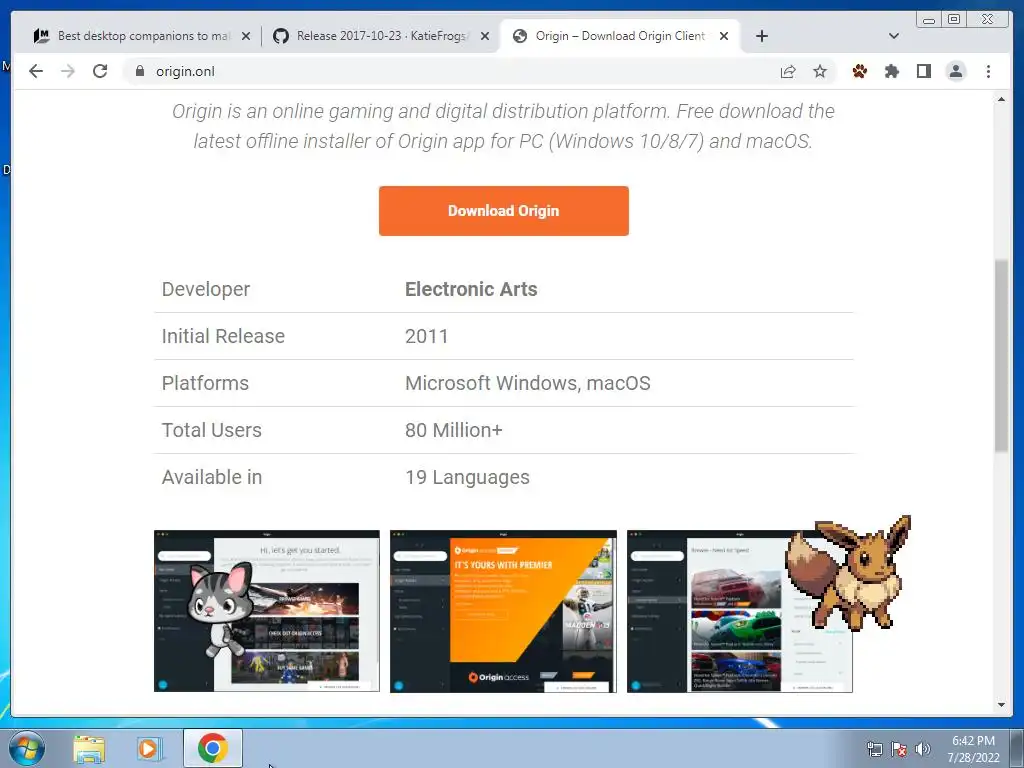1024x768 pixels.
Task: Expand the tab search chevron
Action: [x=894, y=36]
